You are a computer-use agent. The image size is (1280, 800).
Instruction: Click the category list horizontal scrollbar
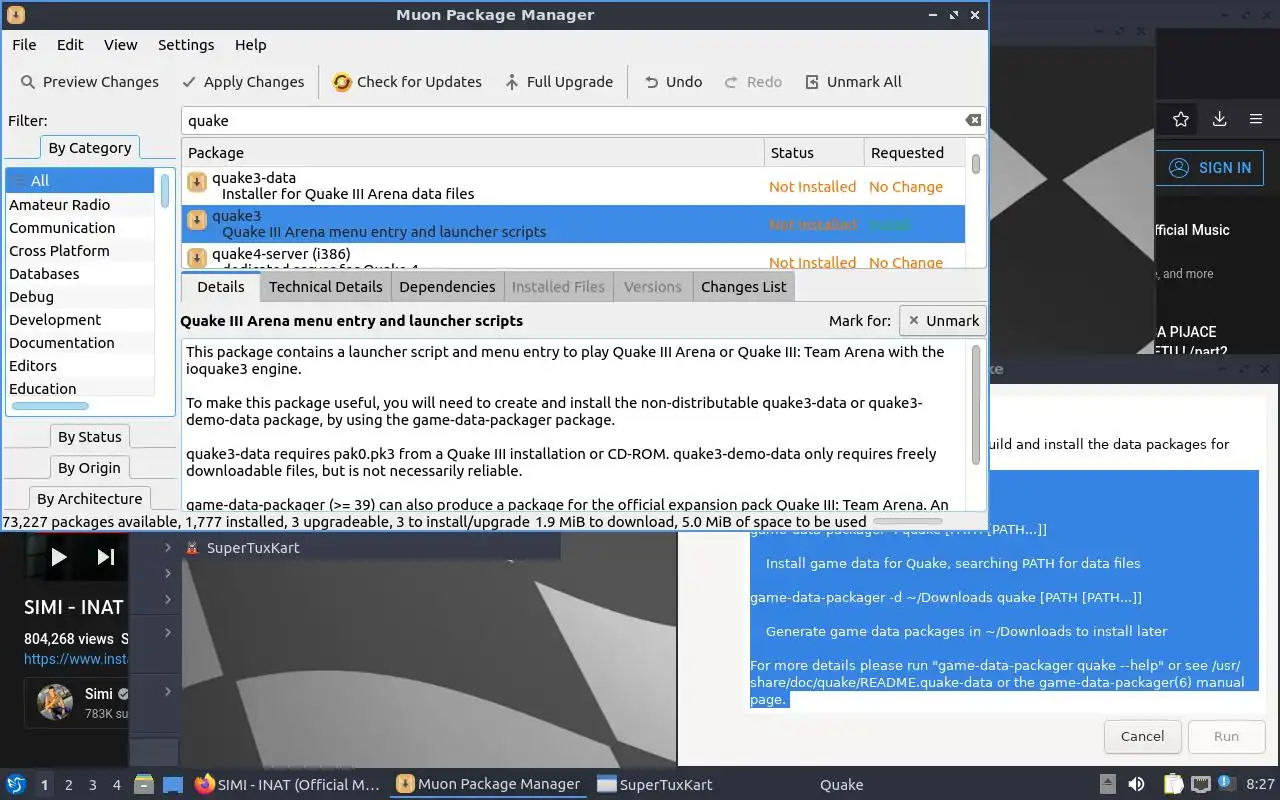tap(51, 406)
